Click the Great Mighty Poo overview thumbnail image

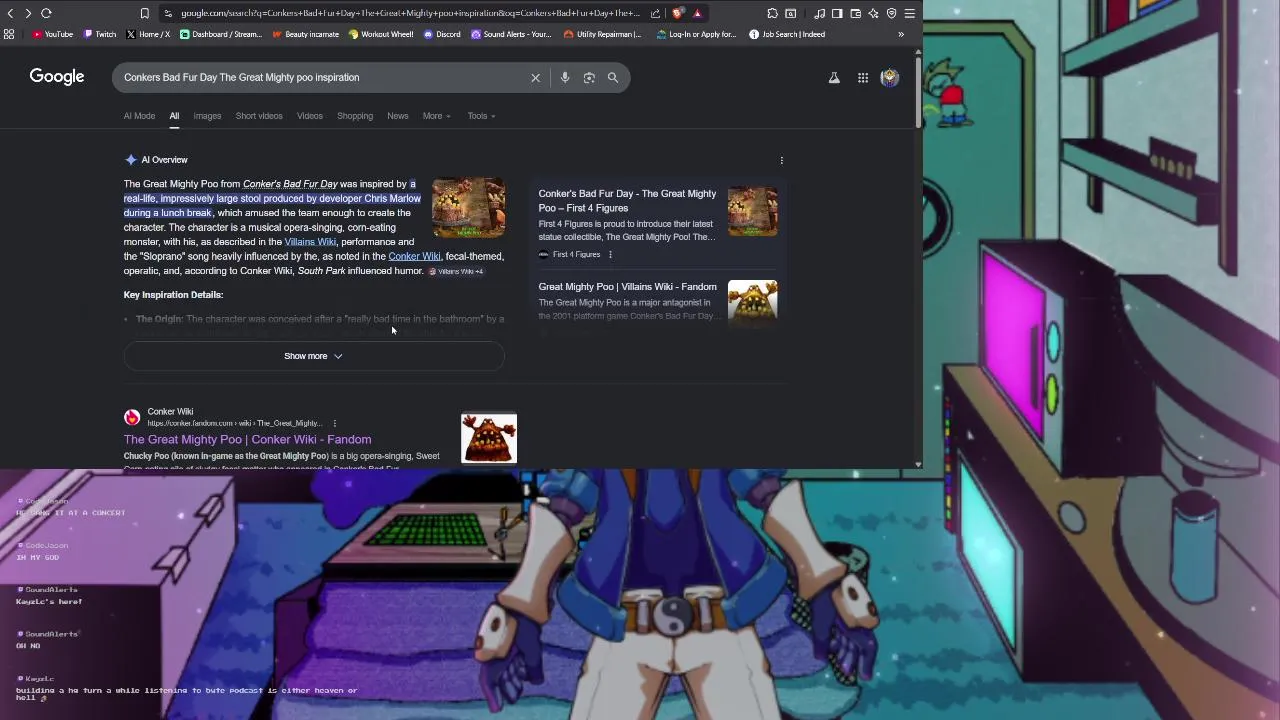coord(468,208)
